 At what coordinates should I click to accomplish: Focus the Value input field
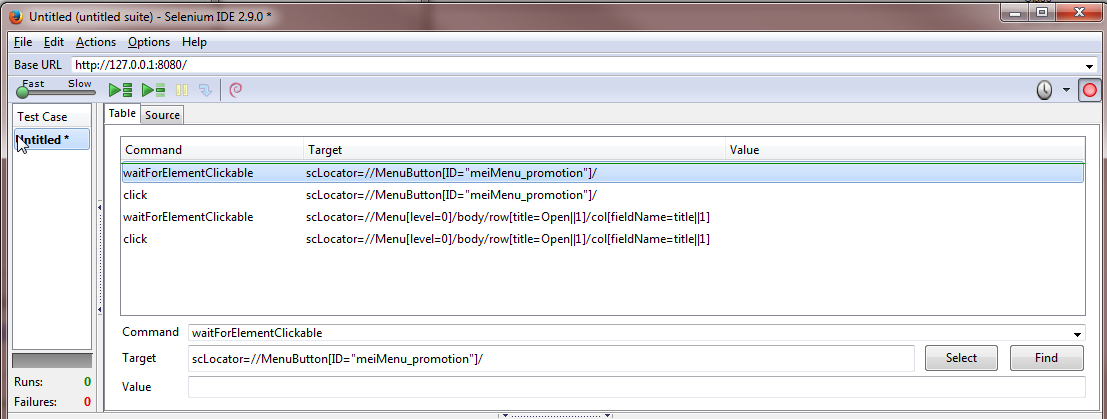click(x=636, y=387)
